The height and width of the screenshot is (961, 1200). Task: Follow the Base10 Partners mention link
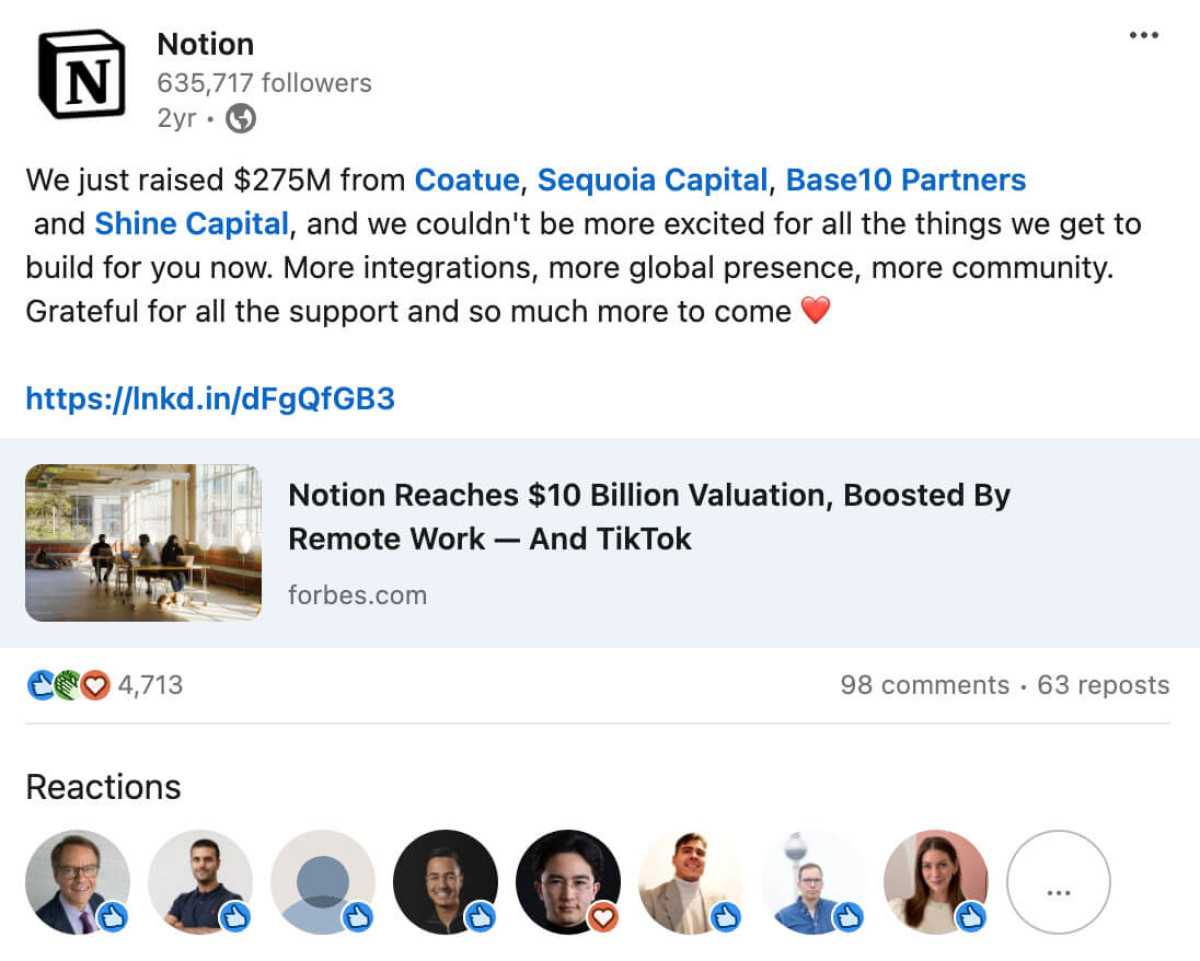click(905, 180)
